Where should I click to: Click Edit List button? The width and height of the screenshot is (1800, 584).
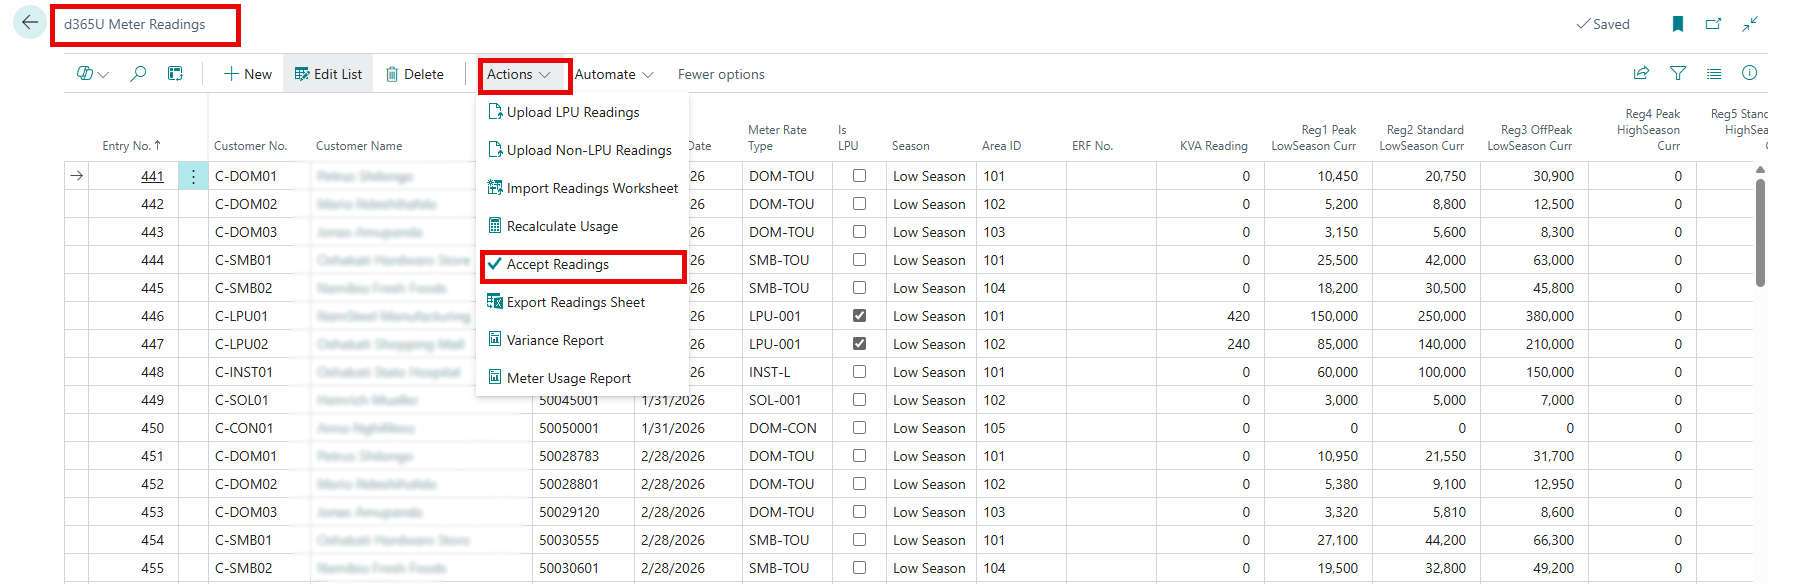click(x=328, y=74)
